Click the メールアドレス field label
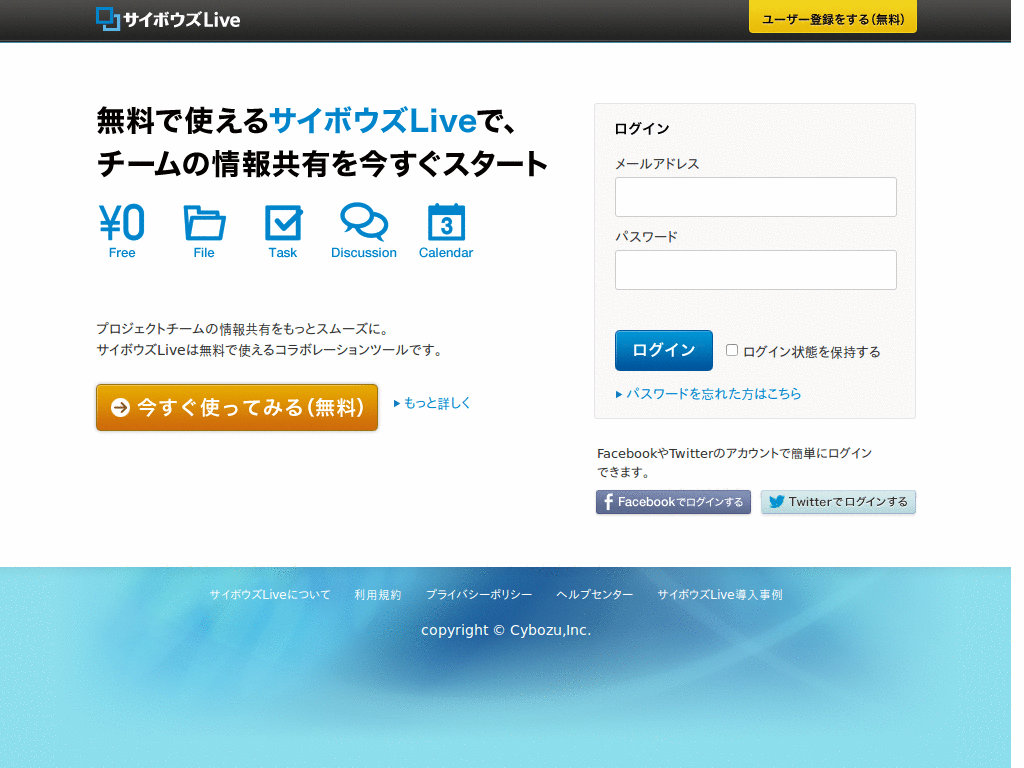This screenshot has height=768, width=1024. 657,164
